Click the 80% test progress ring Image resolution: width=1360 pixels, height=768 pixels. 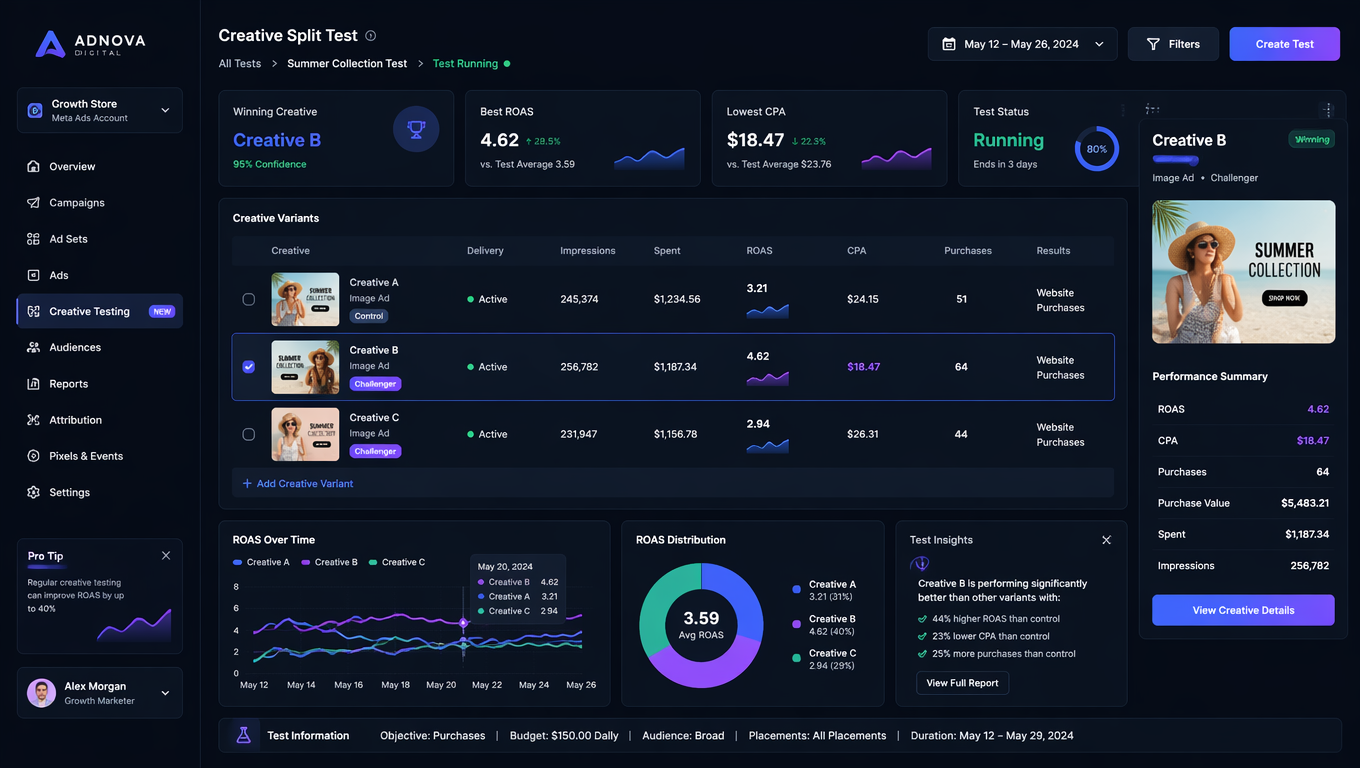1097,149
